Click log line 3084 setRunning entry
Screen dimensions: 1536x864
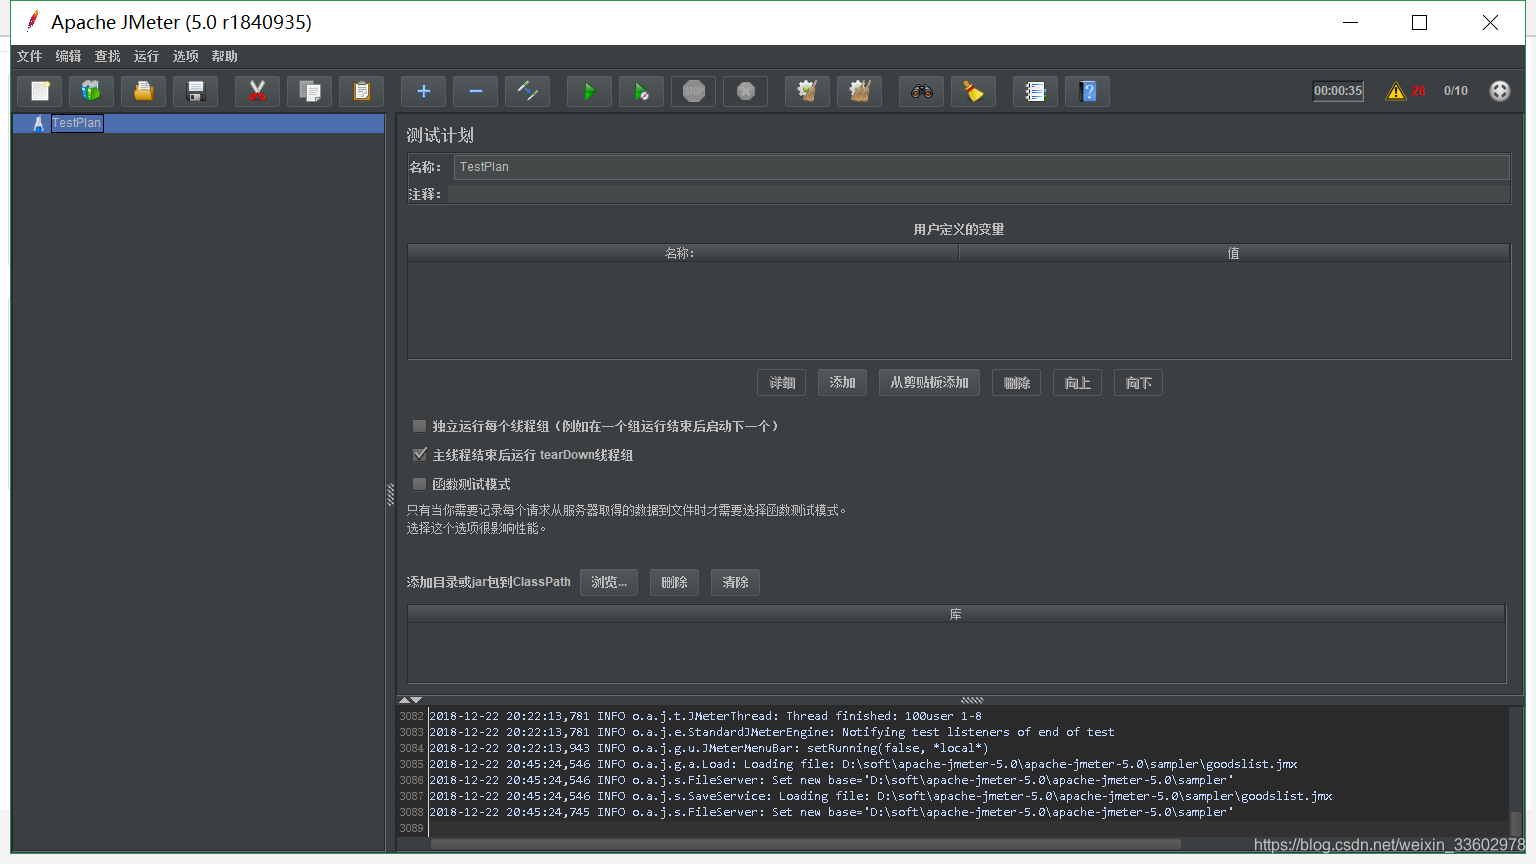(708, 748)
